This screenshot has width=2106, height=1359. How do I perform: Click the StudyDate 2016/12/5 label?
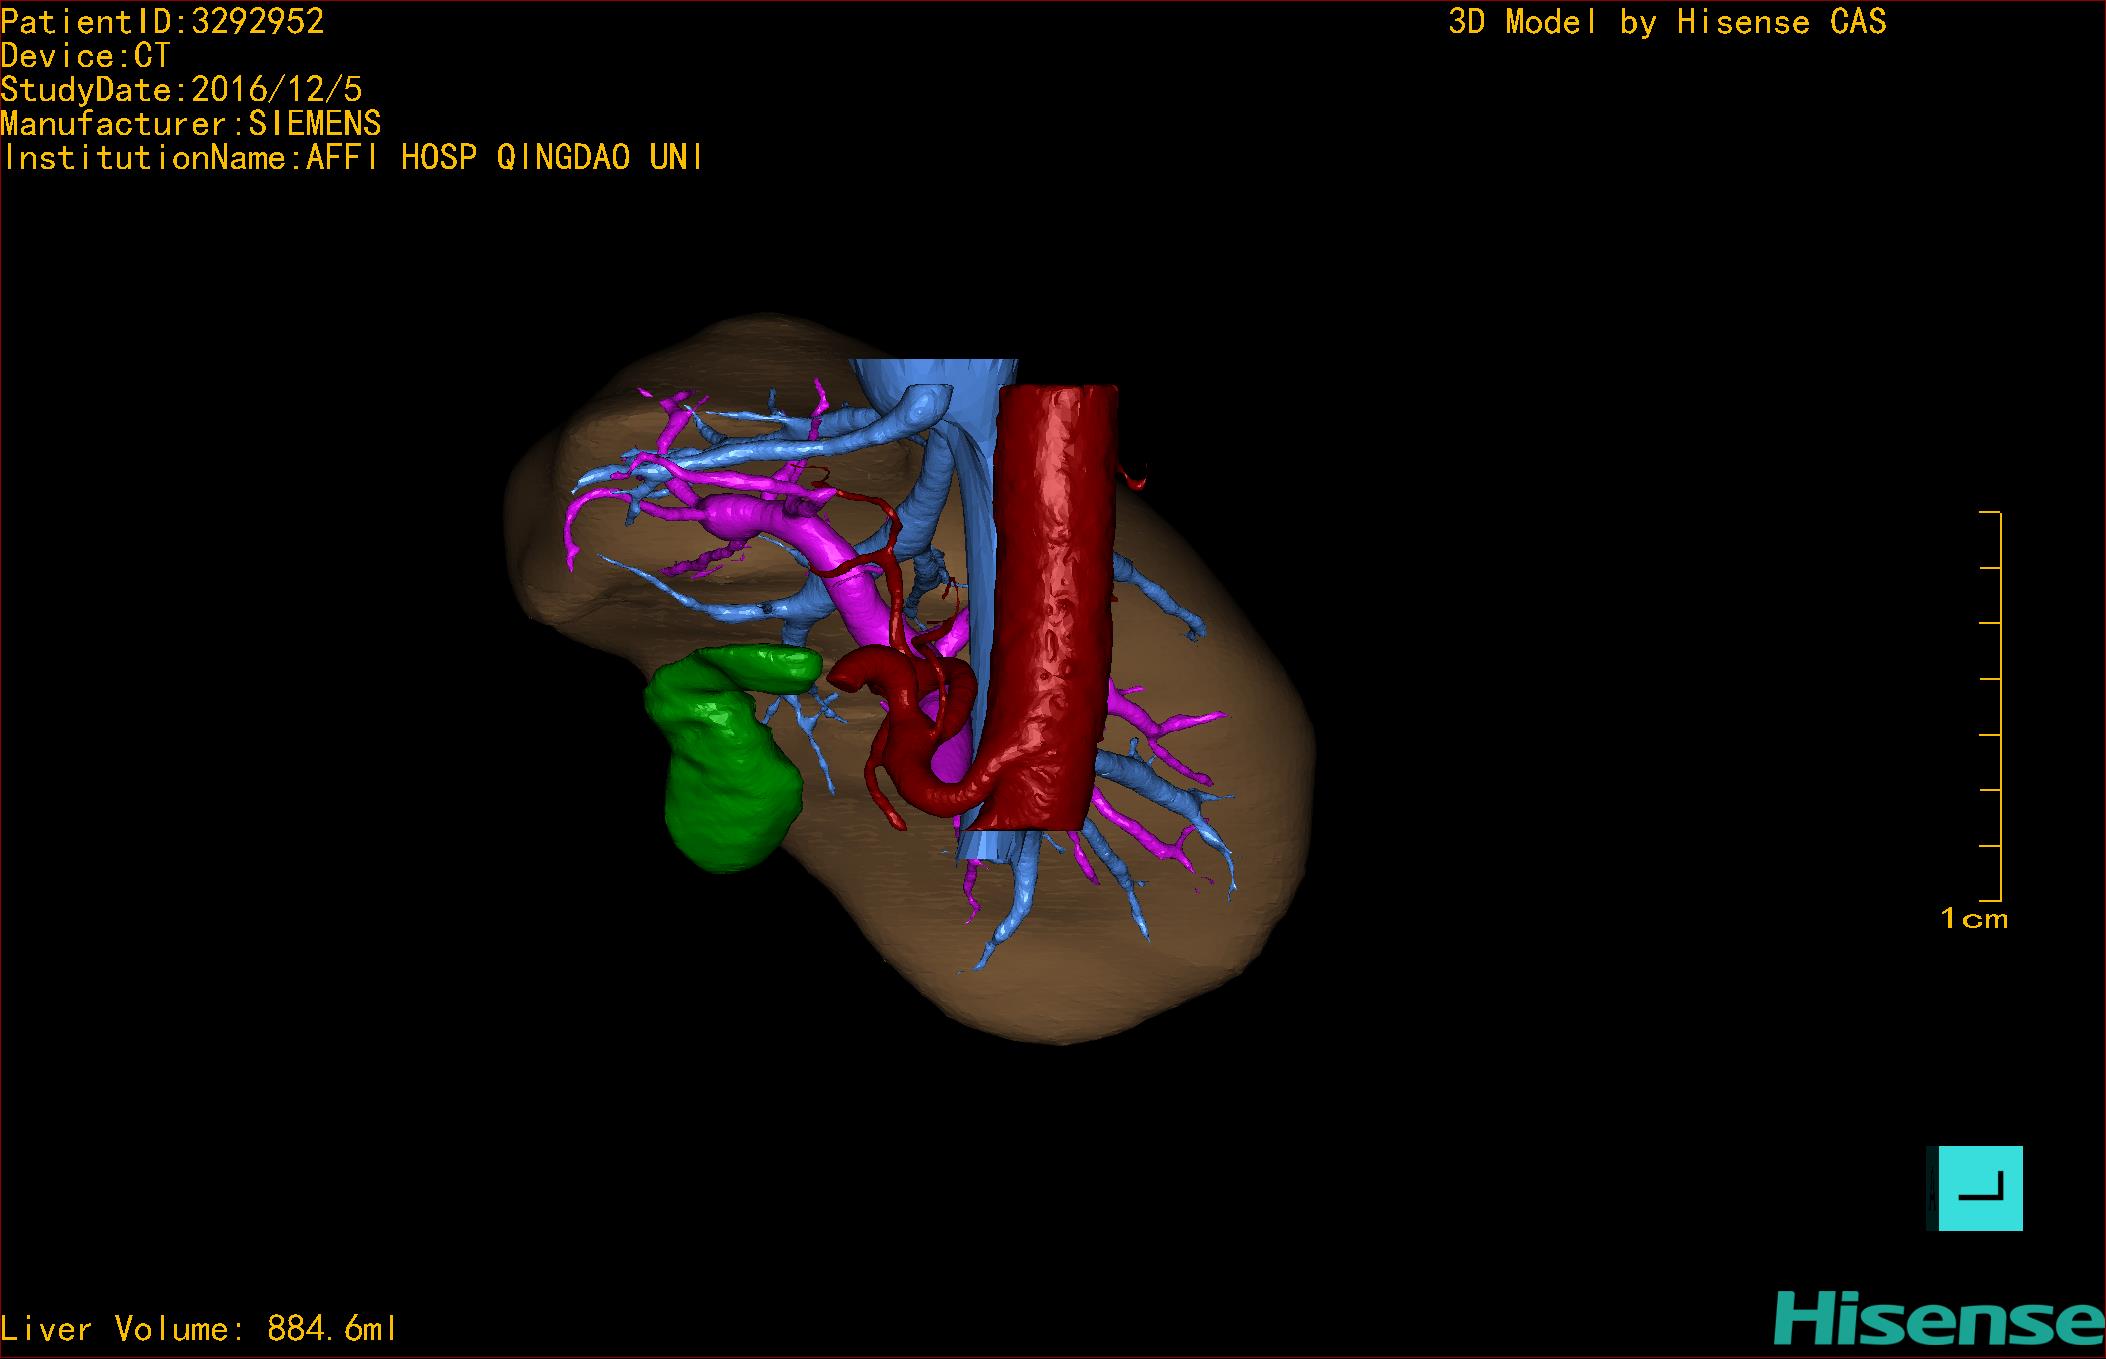tap(181, 90)
